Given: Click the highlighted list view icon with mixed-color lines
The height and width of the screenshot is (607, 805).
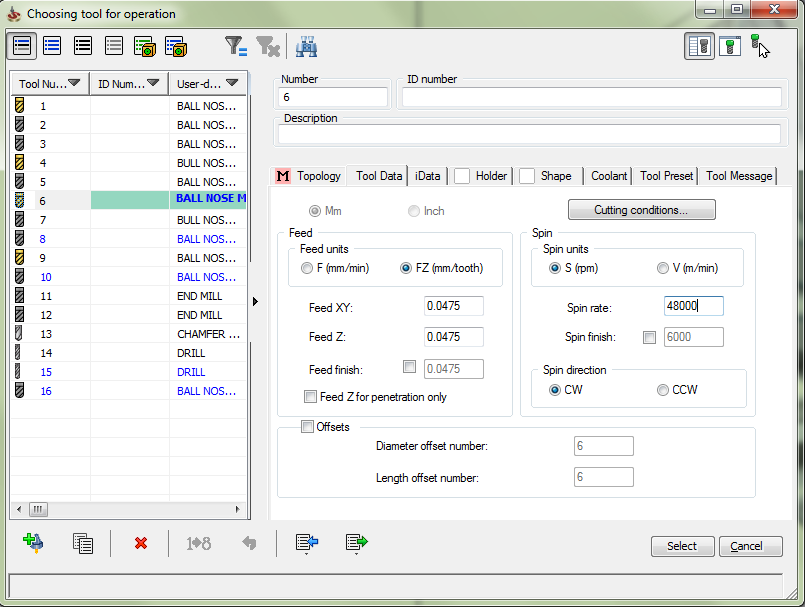Looking at the screenshot, I should pos(22,46).
